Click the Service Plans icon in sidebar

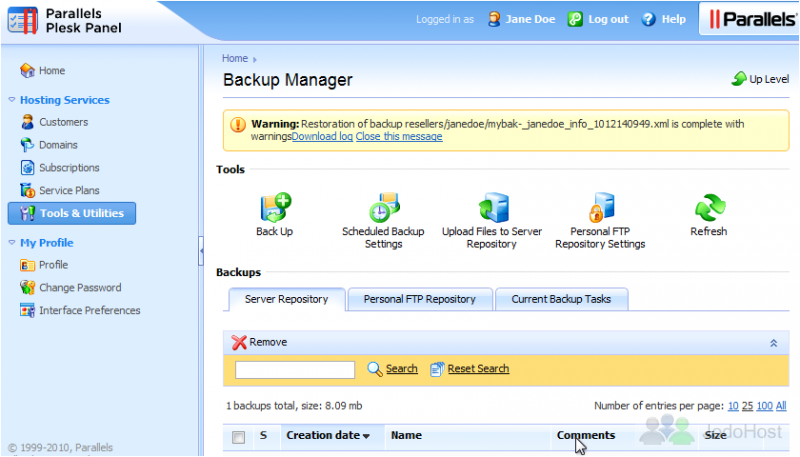[x=27, y=190]
